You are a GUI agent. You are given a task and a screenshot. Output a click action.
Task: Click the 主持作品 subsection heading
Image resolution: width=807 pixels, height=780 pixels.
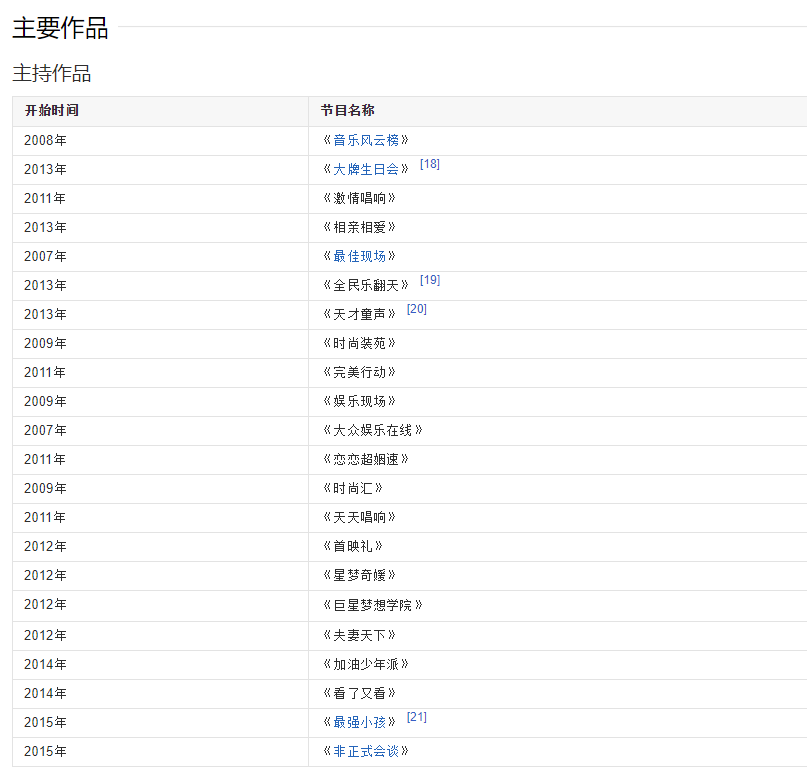[x=51, y=73]
